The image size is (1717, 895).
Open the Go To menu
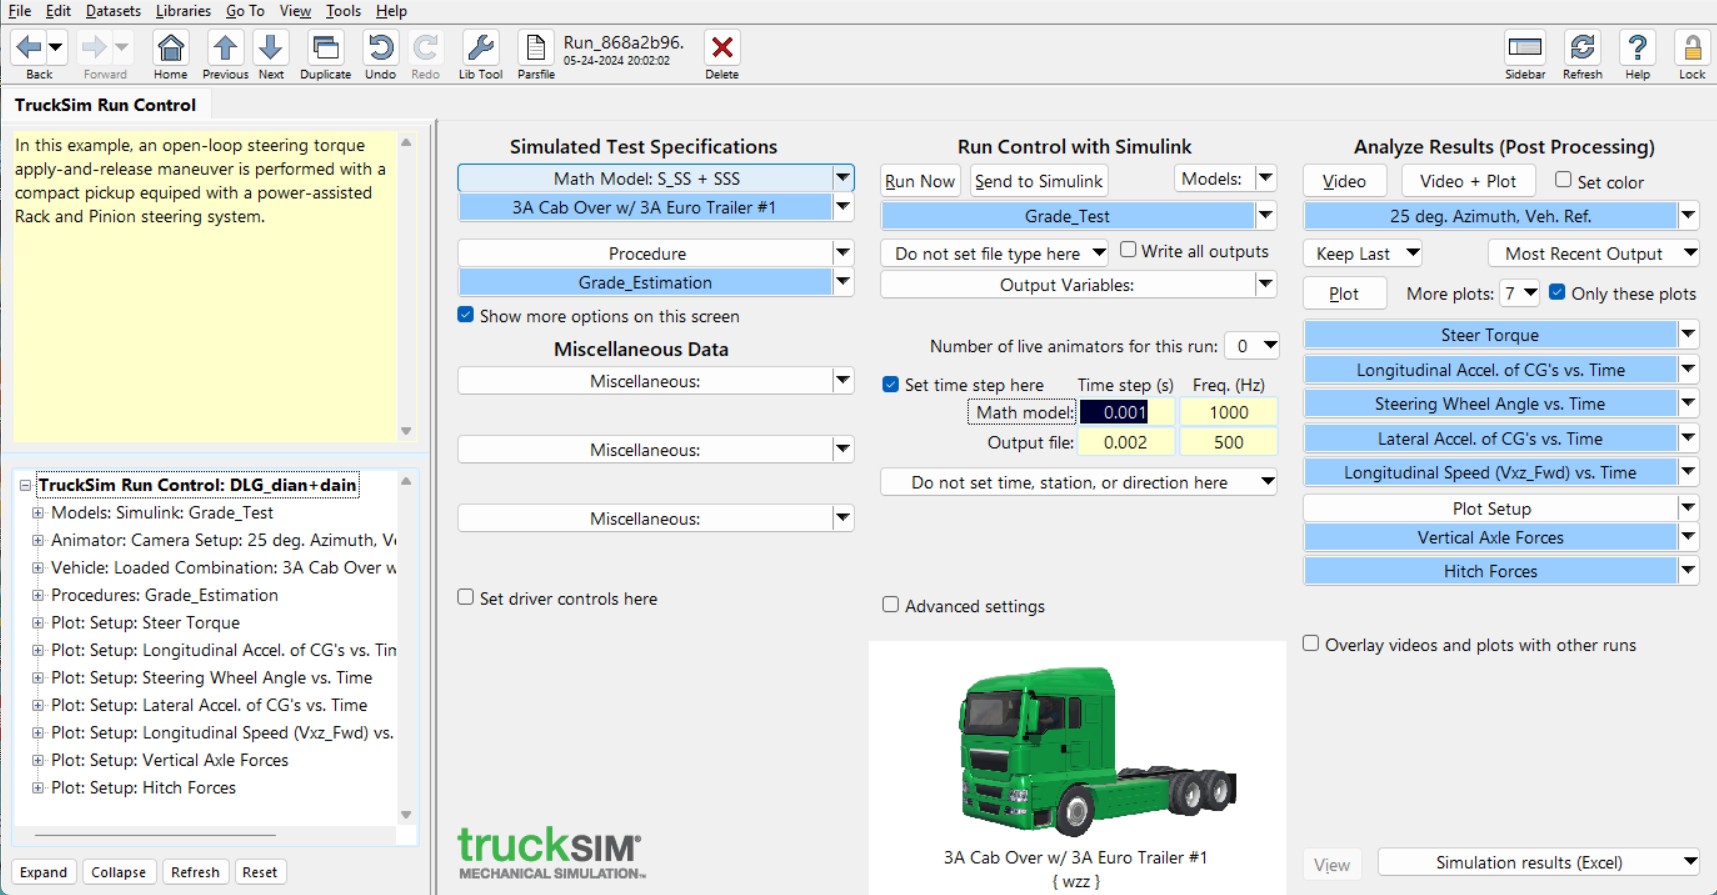(245, 11)
